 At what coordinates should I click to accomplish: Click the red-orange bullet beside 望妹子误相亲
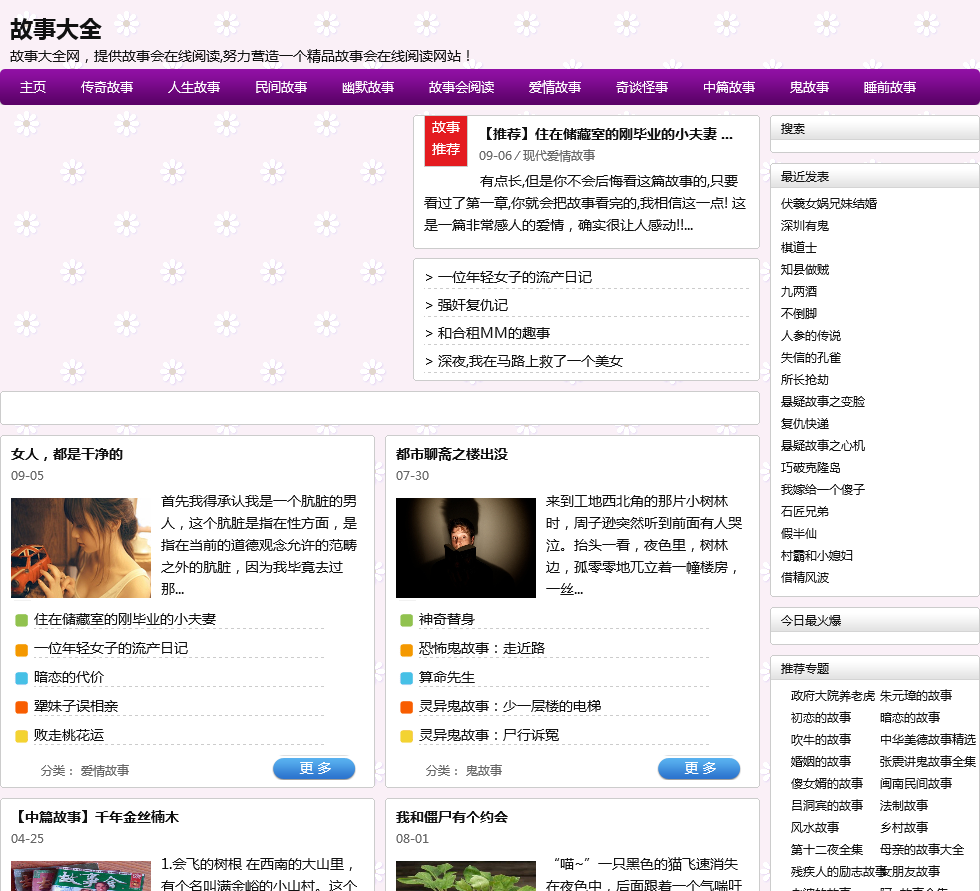(x=21, y=707)
